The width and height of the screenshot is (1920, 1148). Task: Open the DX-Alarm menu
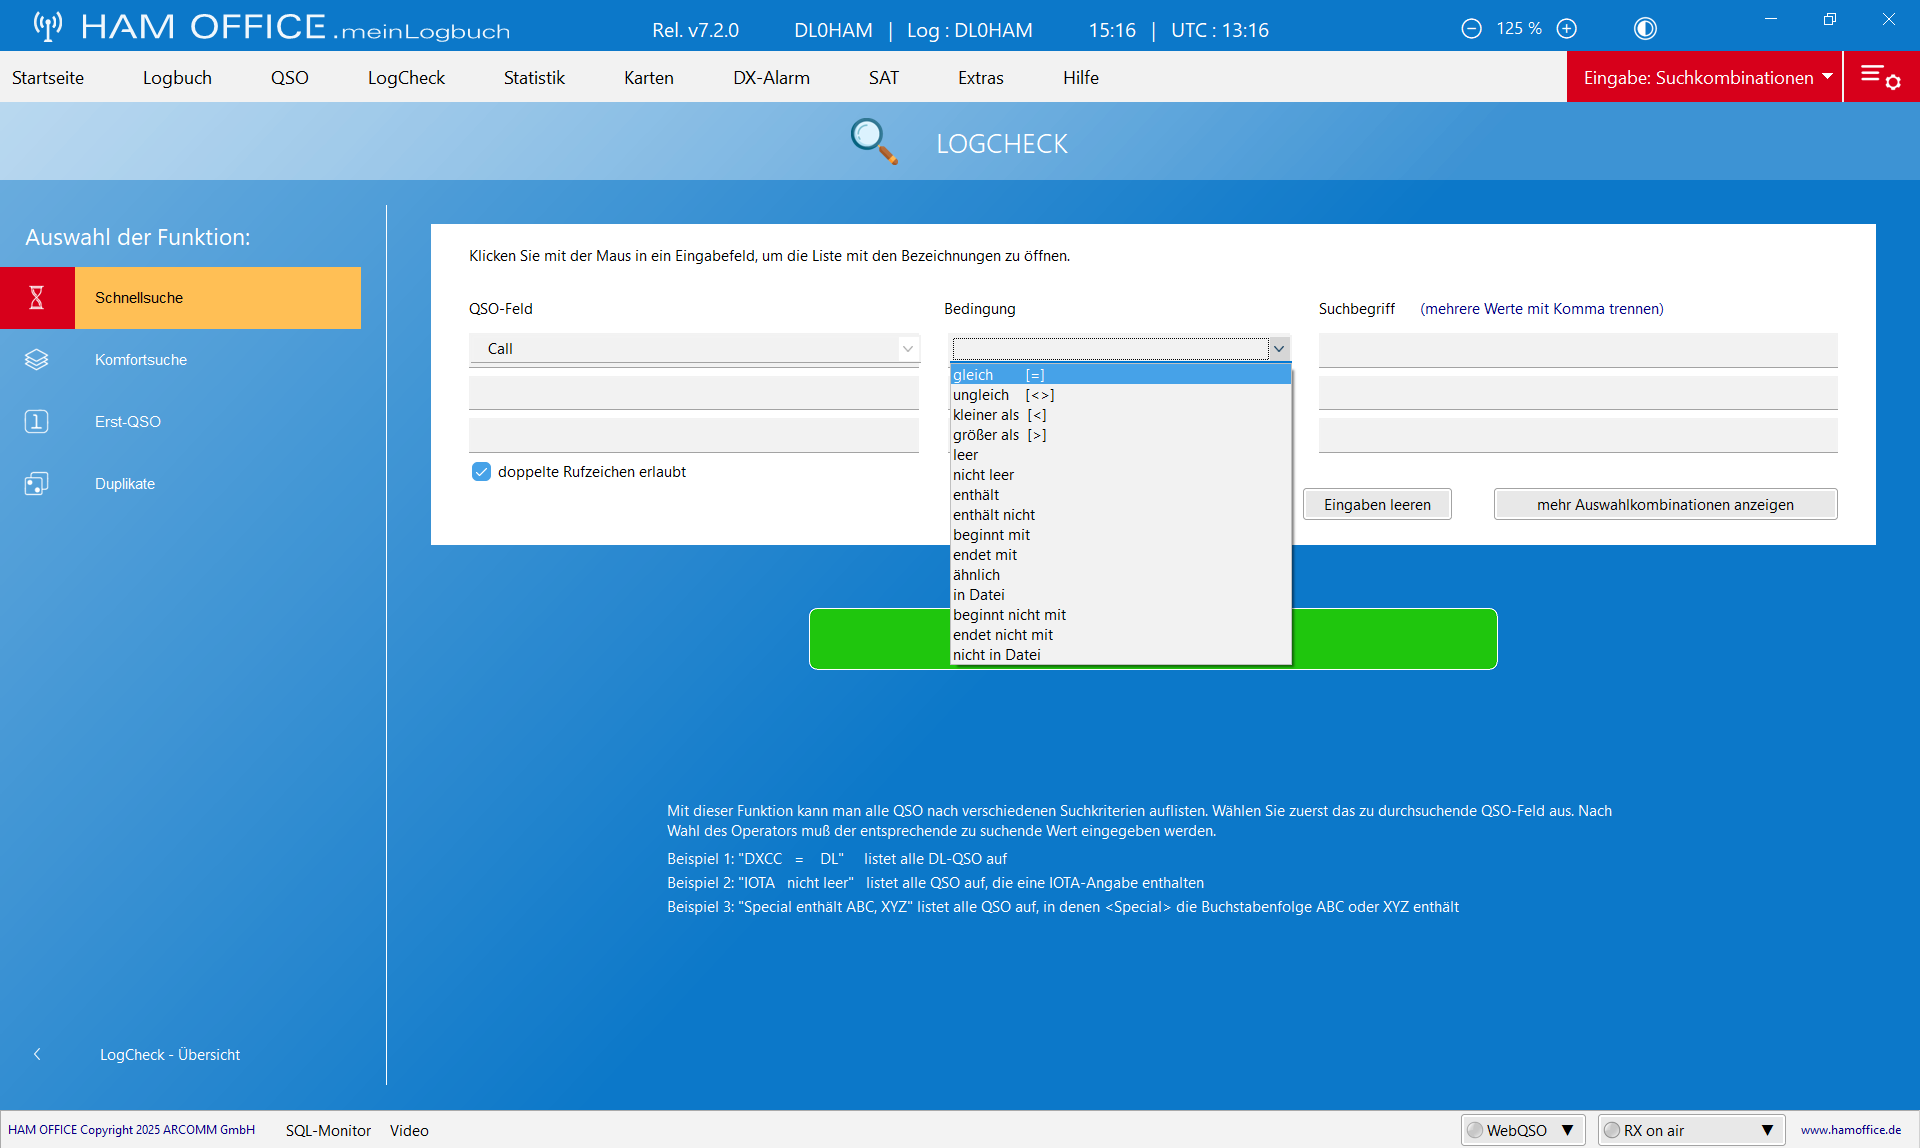click(x=771, y=77)
